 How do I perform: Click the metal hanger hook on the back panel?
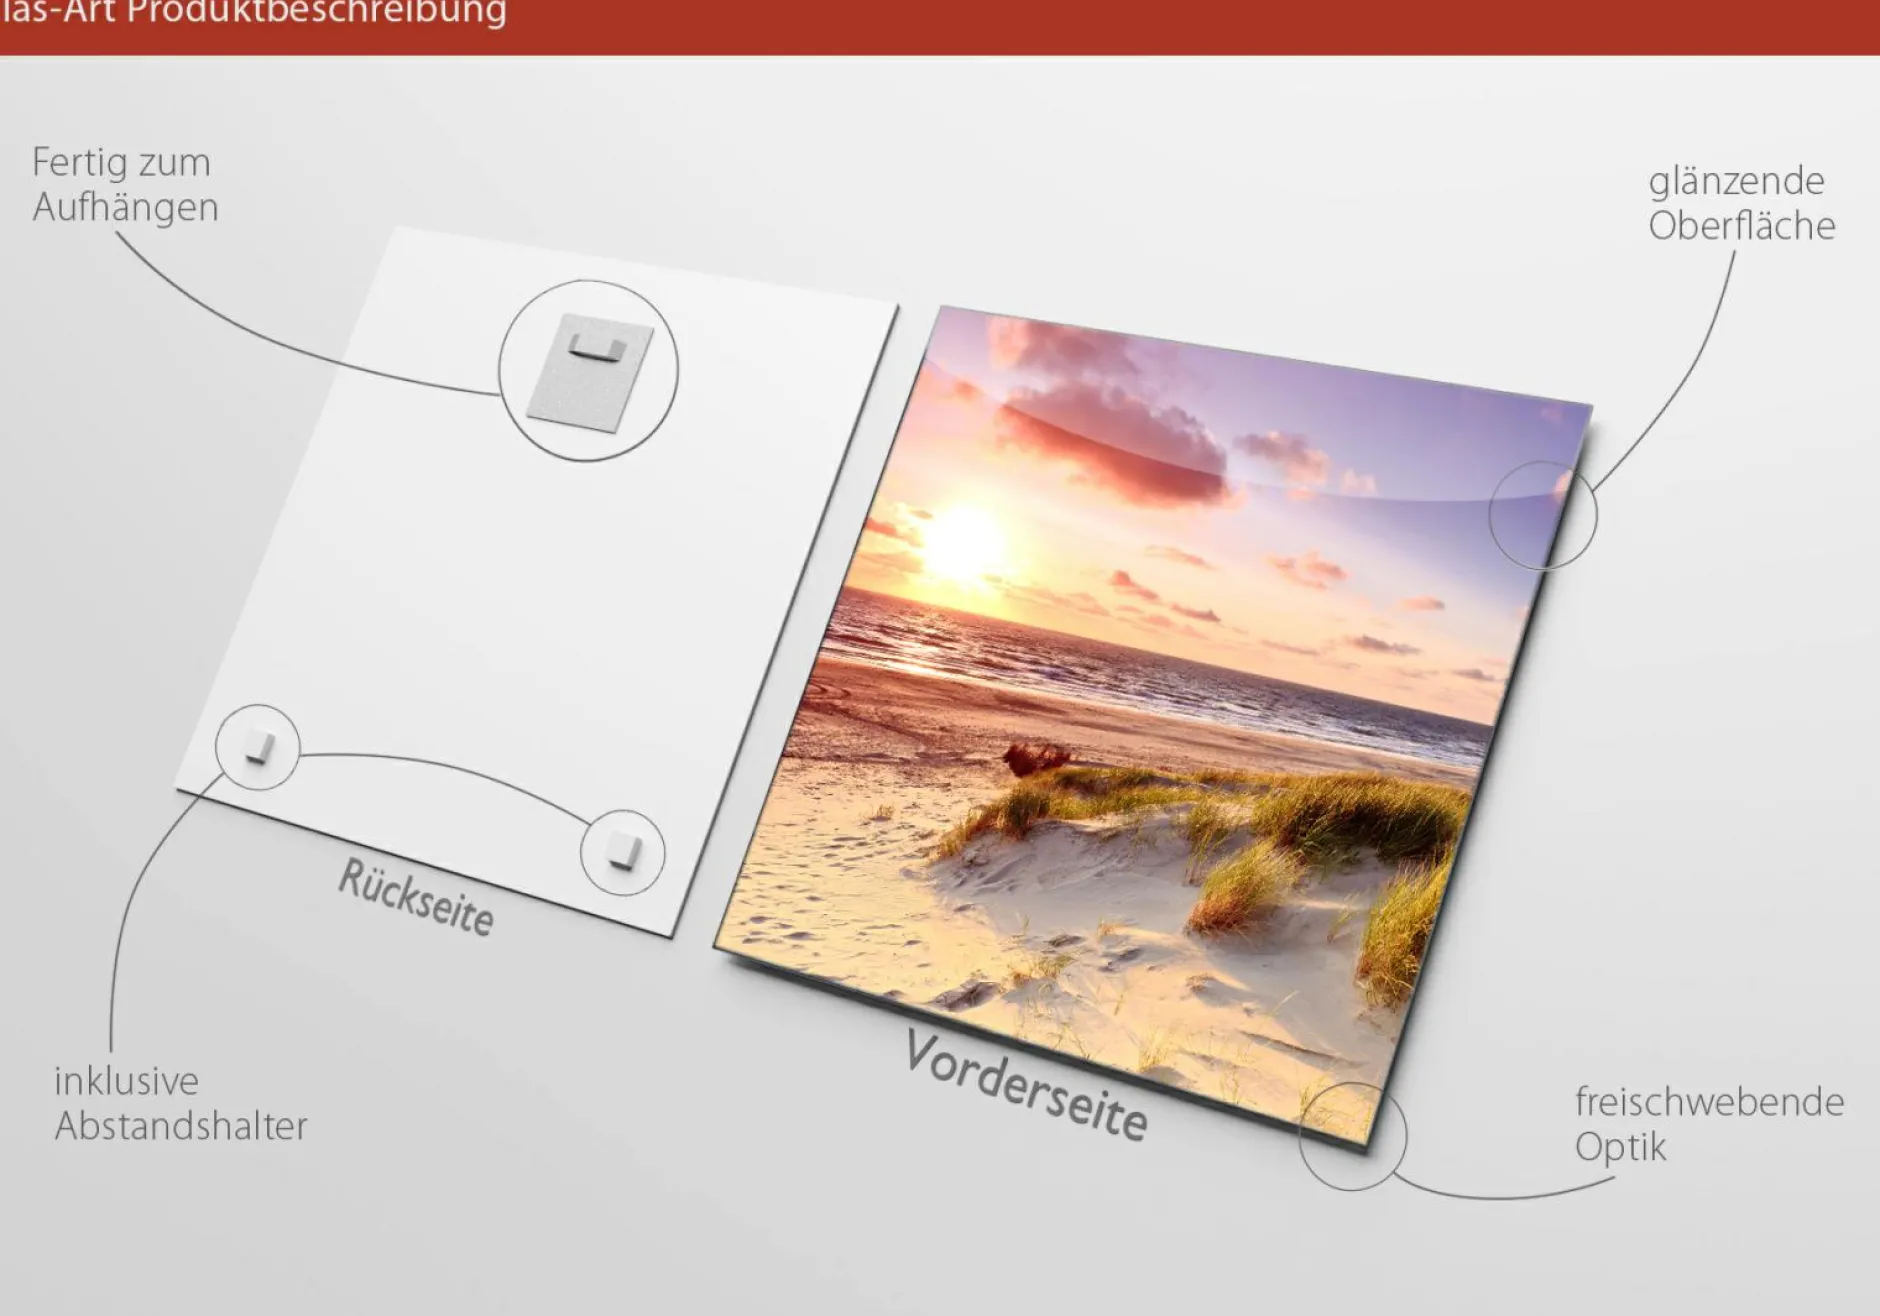tap(596, 350)
